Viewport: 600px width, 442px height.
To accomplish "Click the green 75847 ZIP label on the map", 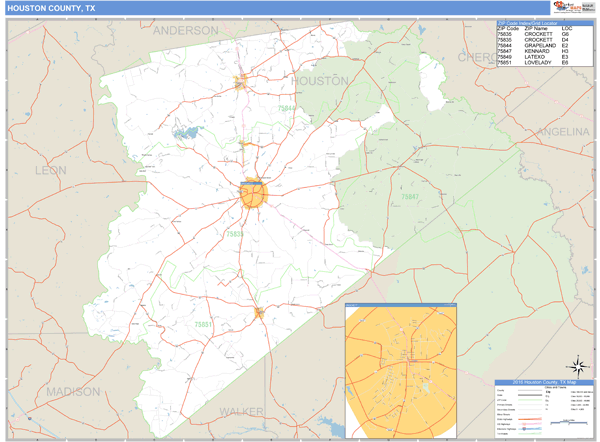I will tap(410, 197).
